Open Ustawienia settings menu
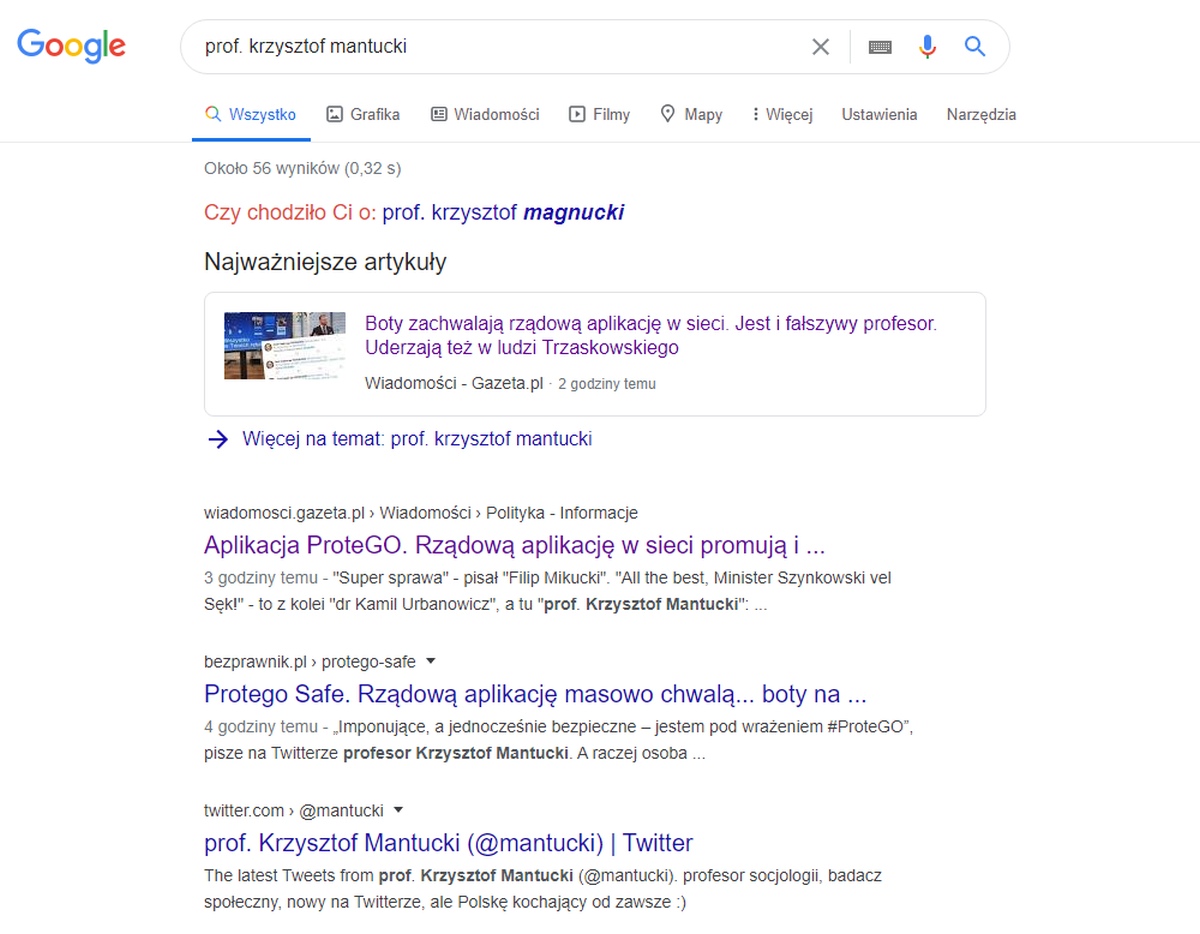1200x934 pixels. (879, 115)
